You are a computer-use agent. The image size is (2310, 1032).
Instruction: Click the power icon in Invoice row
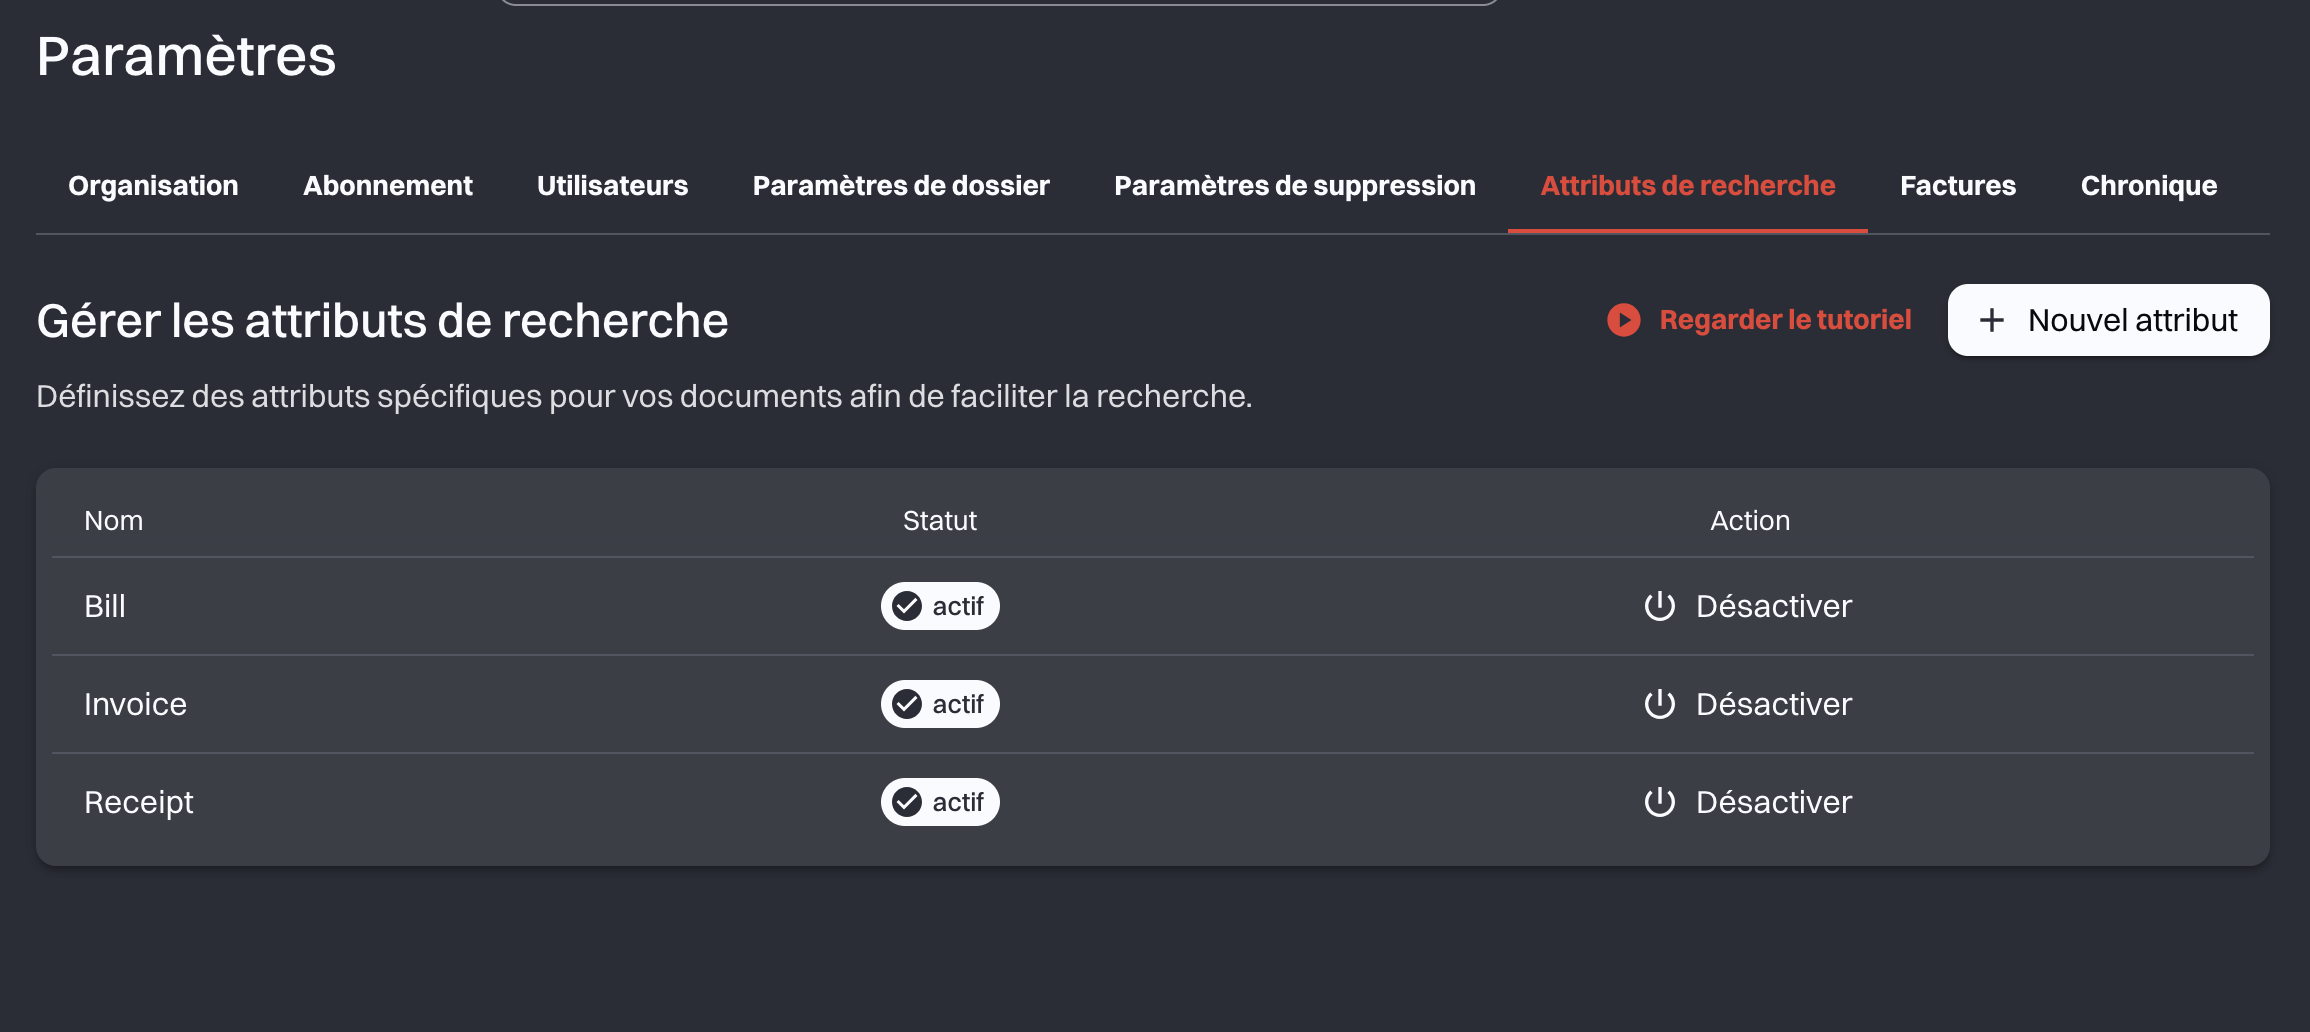point(1659,704)
